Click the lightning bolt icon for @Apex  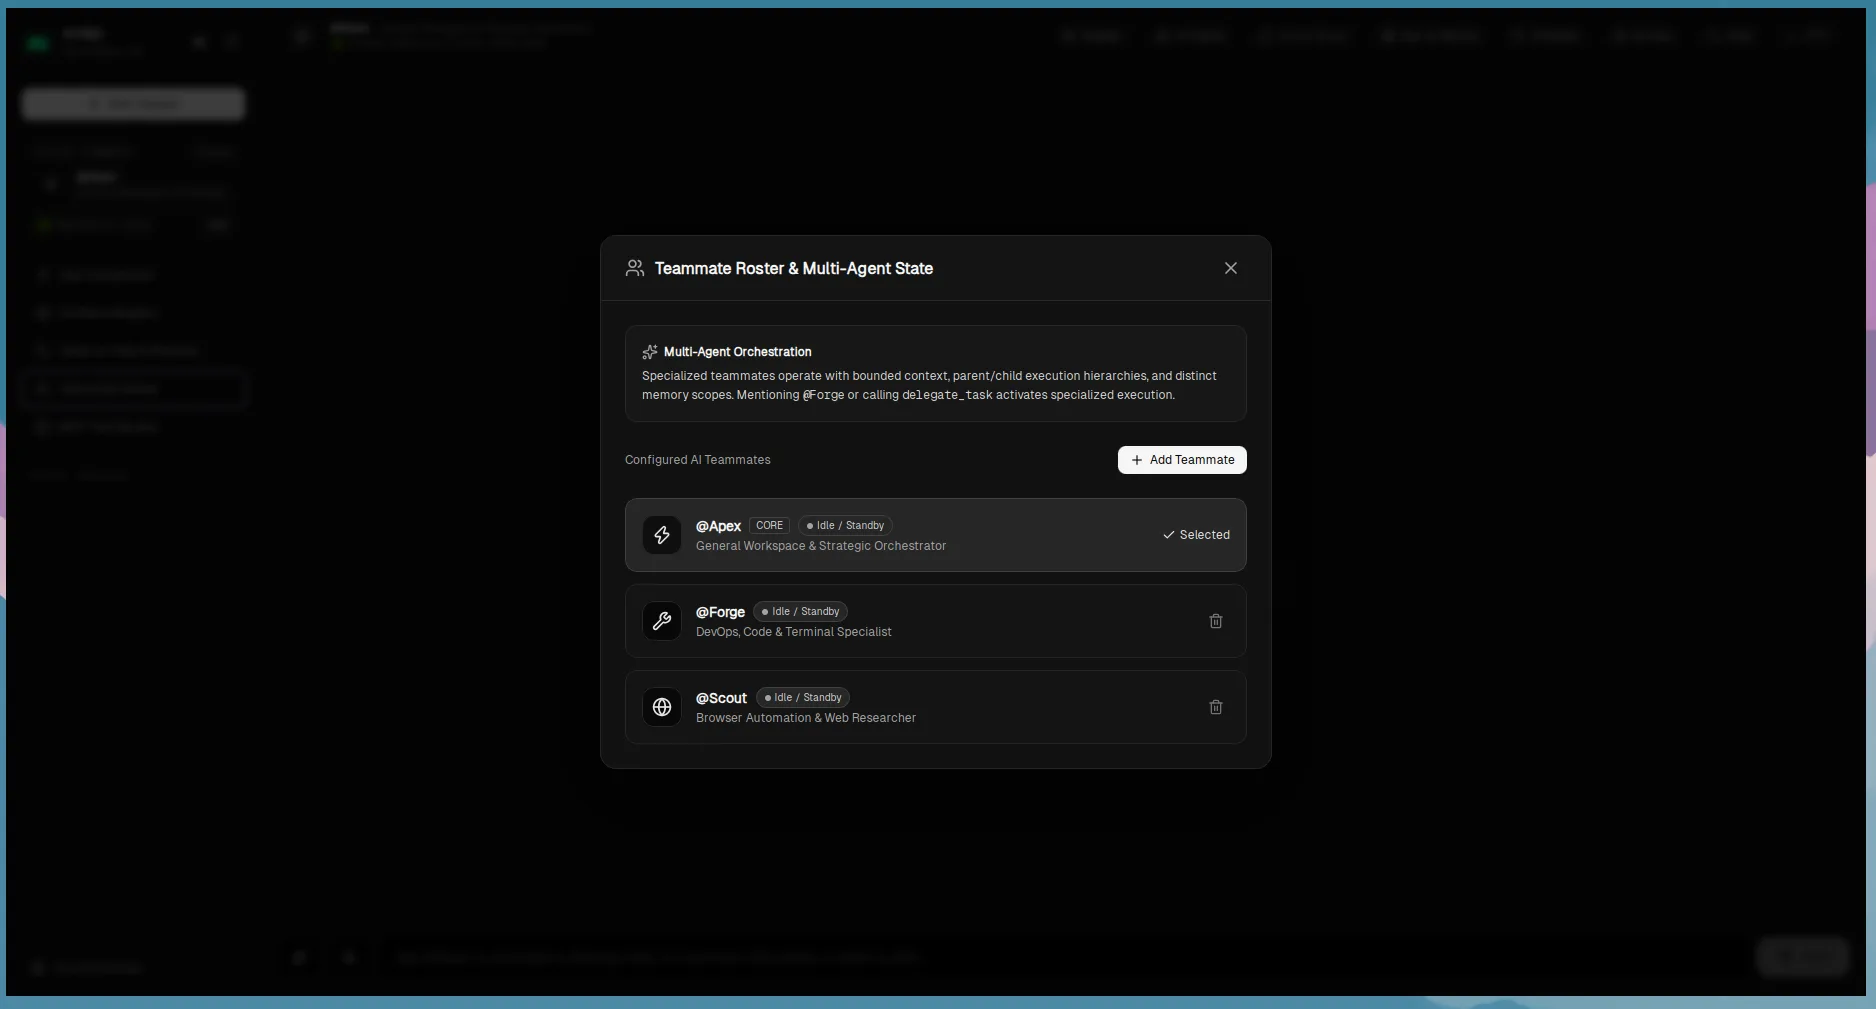662,535
